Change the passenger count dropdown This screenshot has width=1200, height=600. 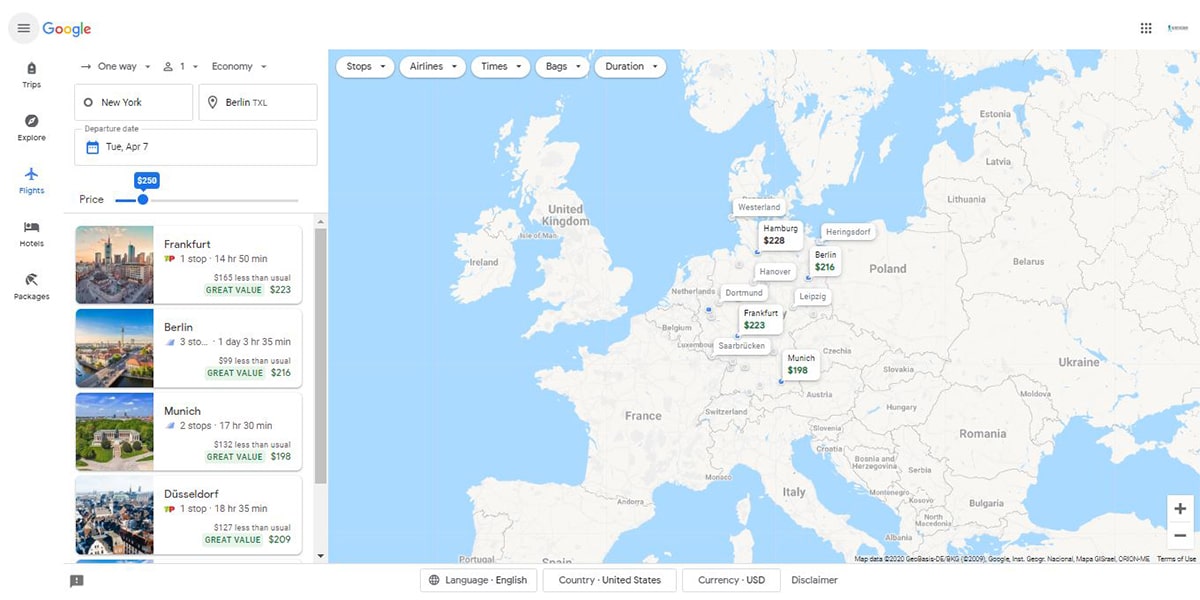(181, 66)
